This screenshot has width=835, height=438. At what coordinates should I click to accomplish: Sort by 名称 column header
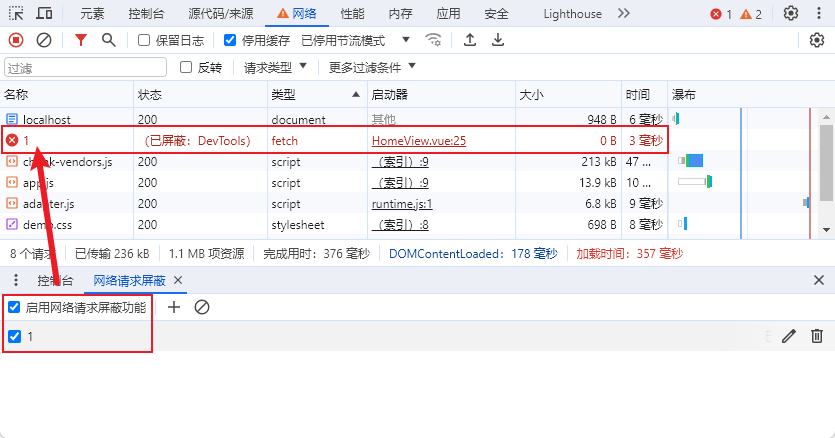point(67,95)
